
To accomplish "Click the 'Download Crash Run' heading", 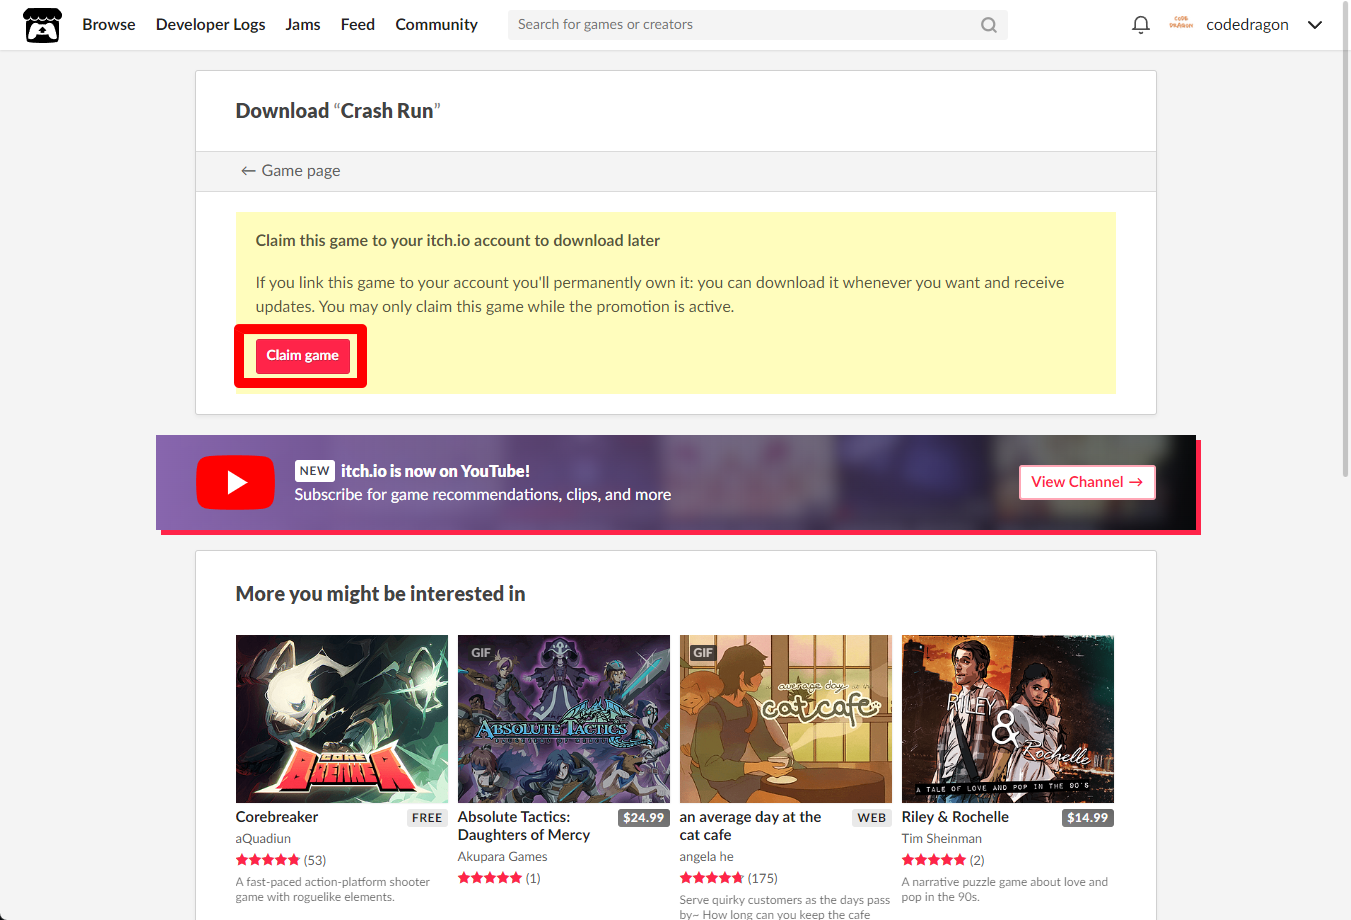I will point(338,111).
